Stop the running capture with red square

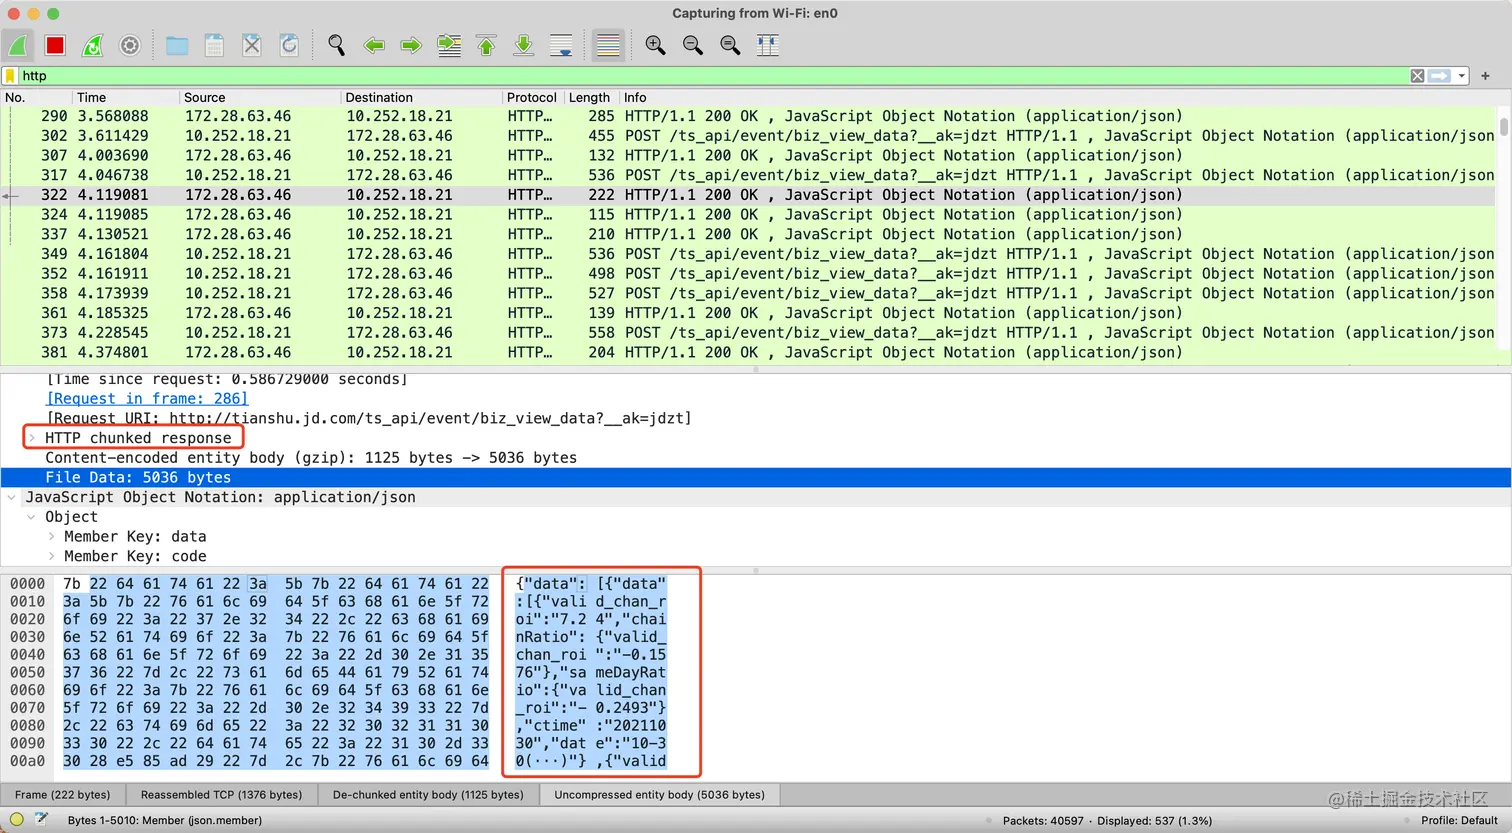point(55,45)
